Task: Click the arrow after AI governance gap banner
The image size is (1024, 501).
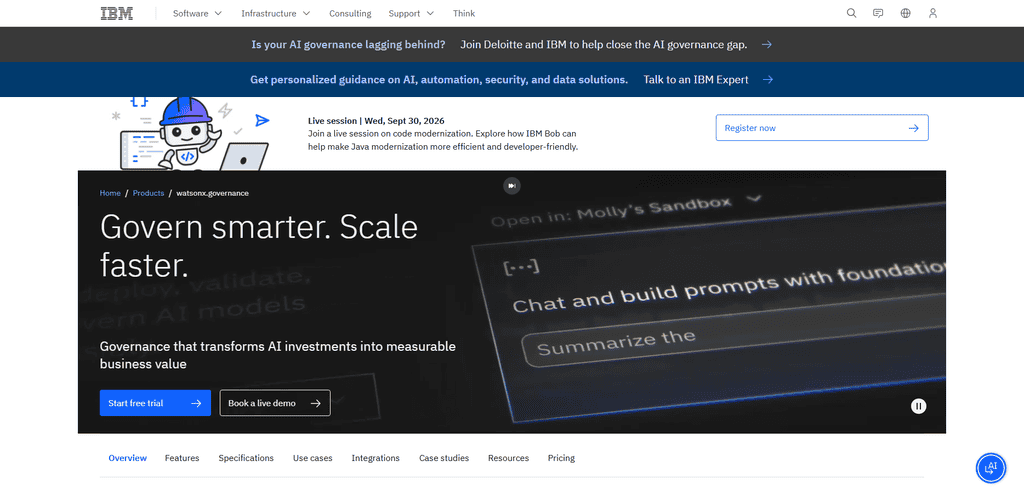Action: click(x=767, y=44)
